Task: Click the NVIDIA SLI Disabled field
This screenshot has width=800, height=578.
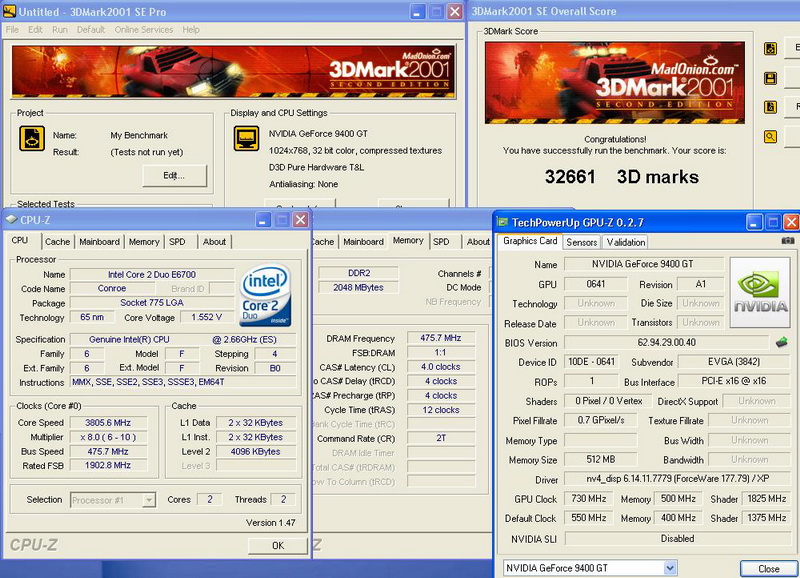Action: click(678, 538)
